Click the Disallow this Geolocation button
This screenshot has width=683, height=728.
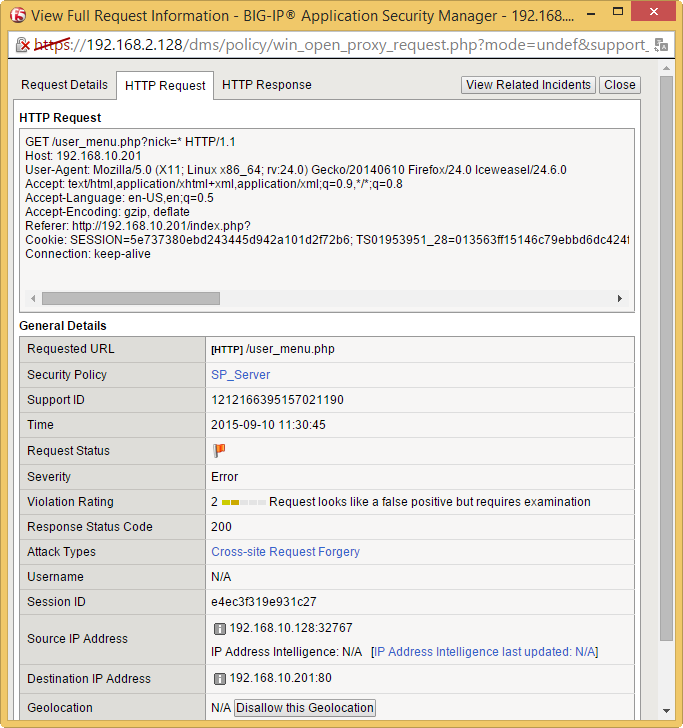coord(305,708)
